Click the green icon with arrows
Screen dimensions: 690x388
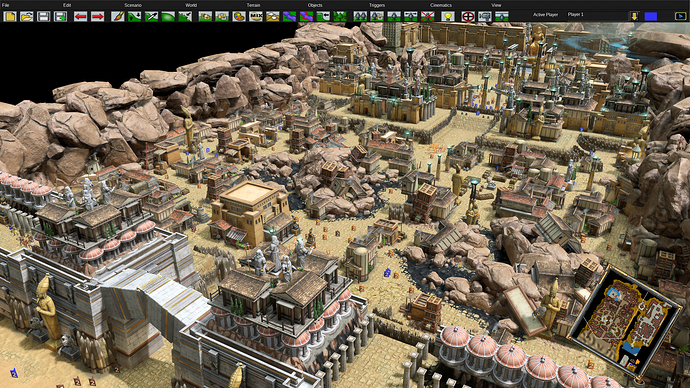323,17
